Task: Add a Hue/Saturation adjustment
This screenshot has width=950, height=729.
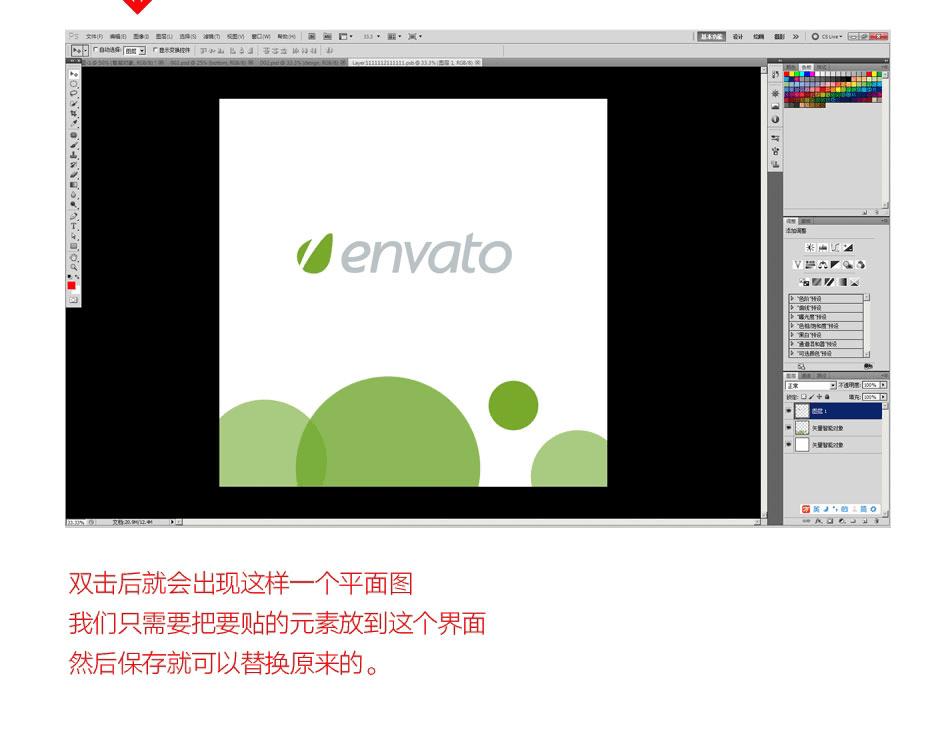Action: pyautogui.click(x=811, y=265)
